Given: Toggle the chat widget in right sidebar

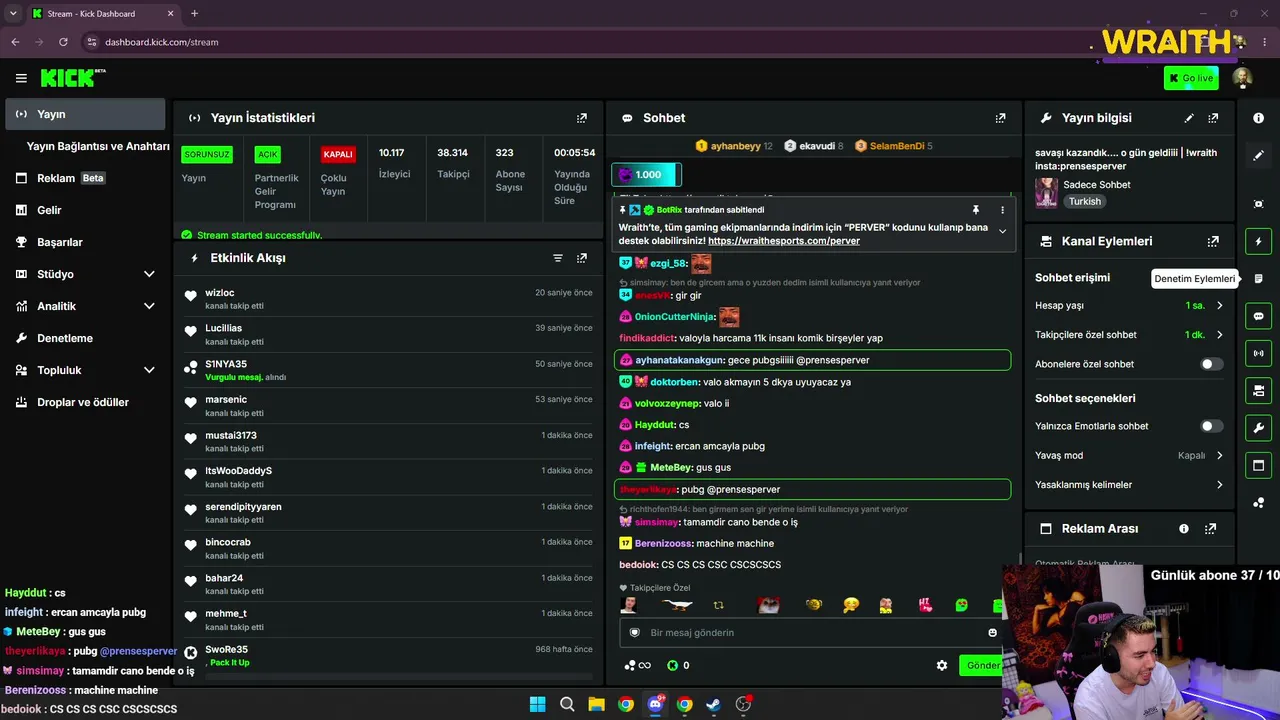Looking at the screenshot, I should coord(1258,316).
